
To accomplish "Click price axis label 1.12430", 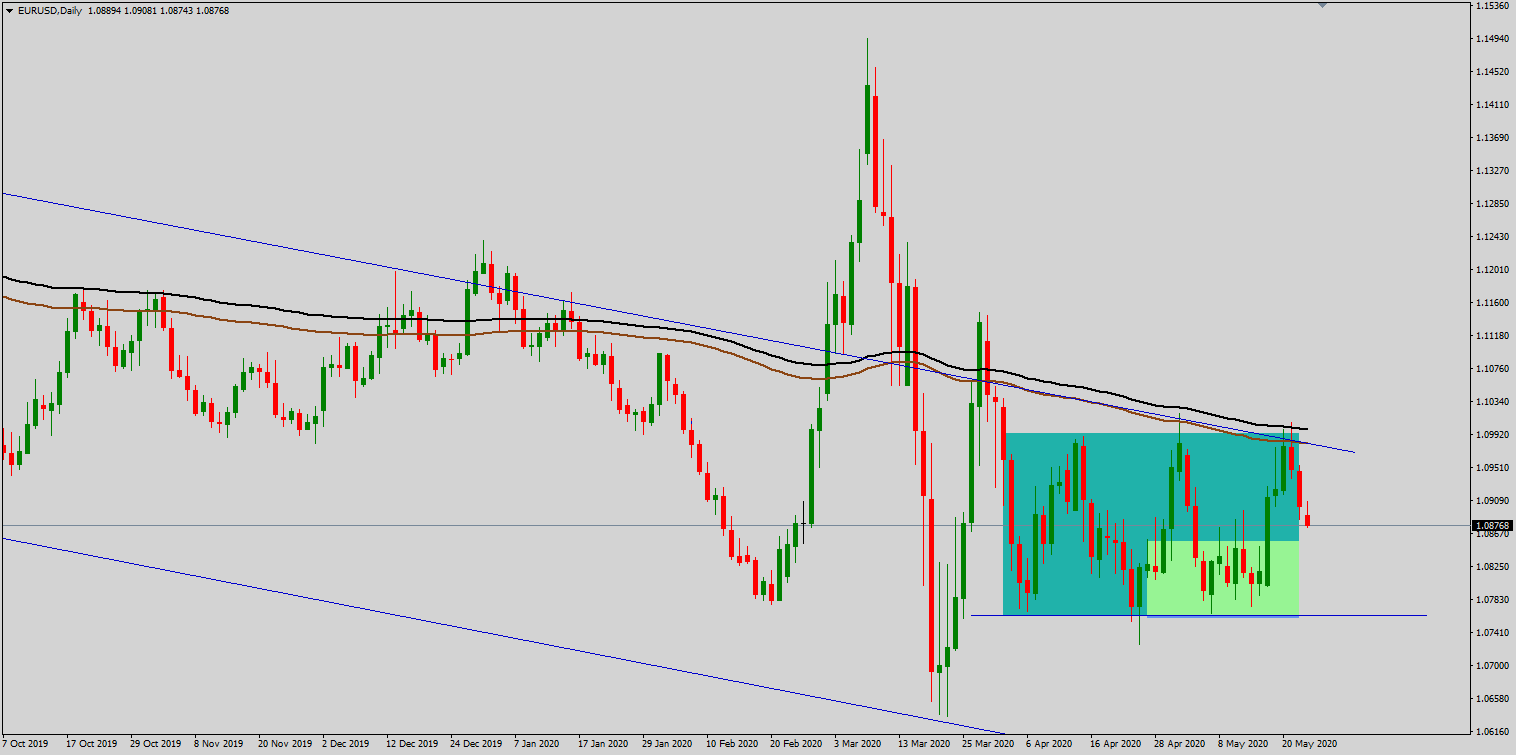I will [x=1492, y=237].
